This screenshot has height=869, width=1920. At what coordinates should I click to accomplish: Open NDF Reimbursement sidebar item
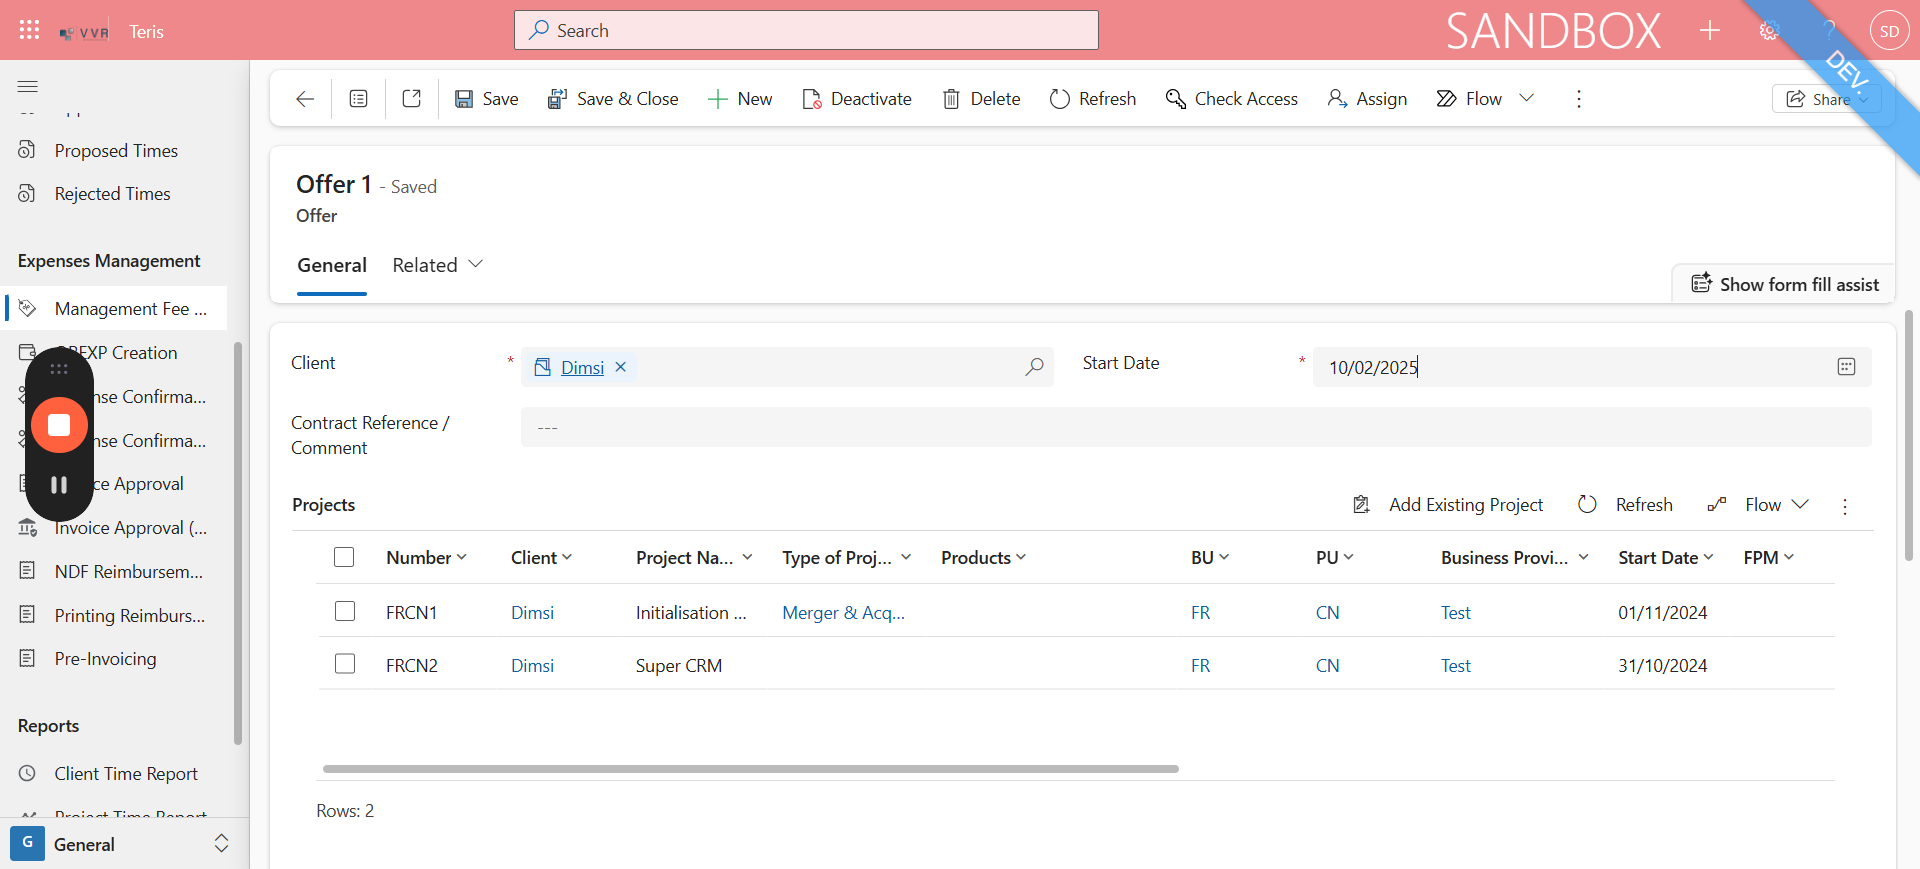128,572
